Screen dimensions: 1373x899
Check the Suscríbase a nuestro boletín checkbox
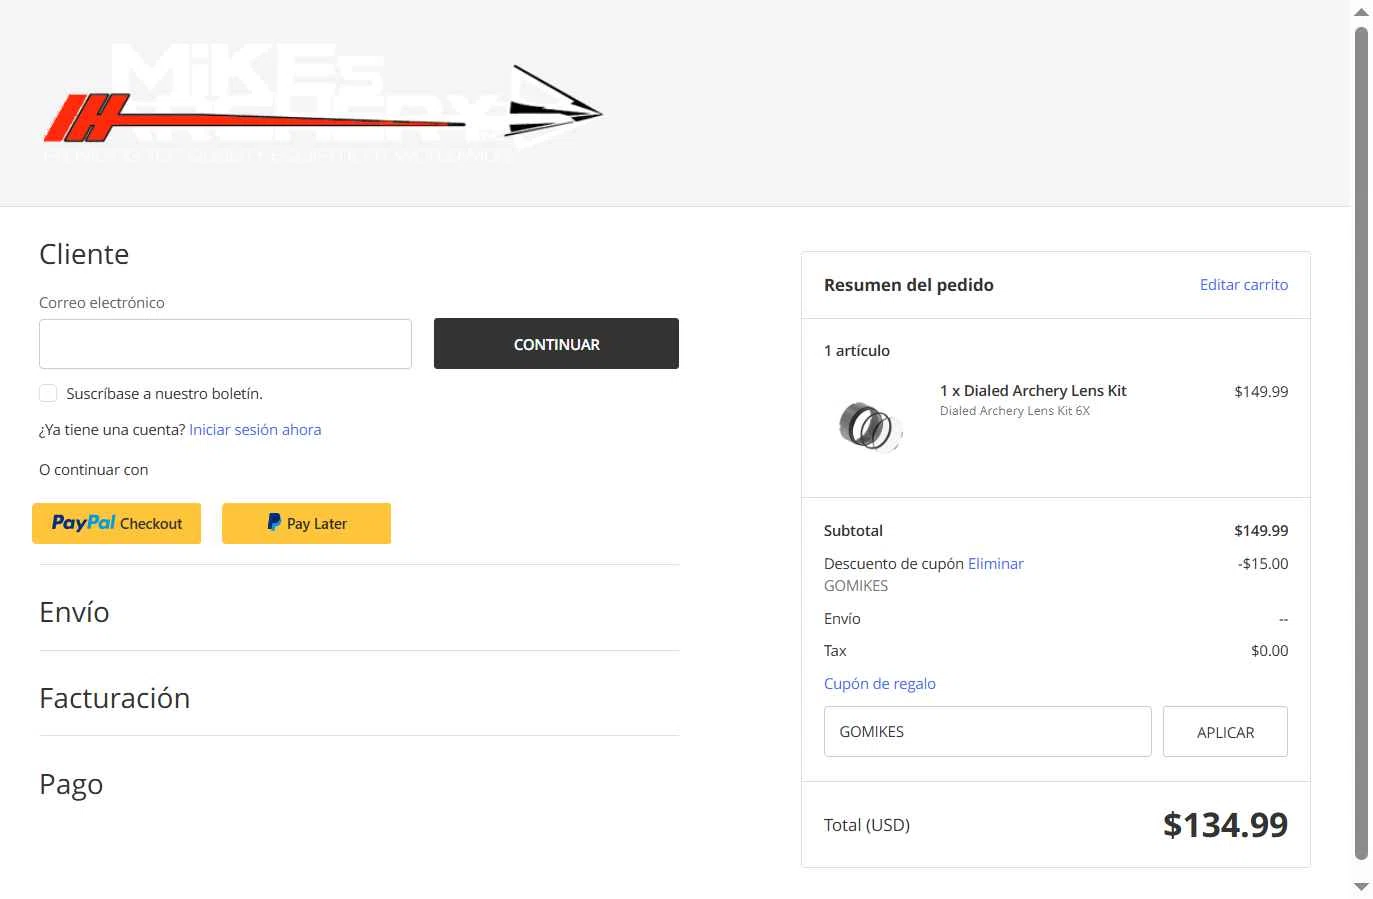click(x=48, y=393)
